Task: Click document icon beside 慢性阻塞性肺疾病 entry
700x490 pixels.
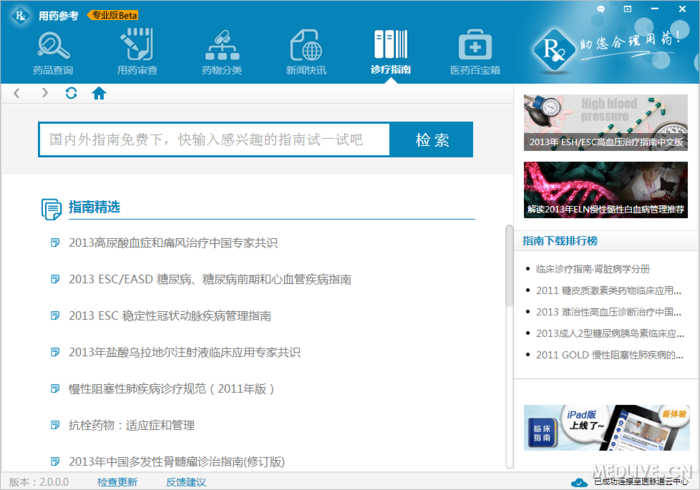Action: click(x=55, y=389)
